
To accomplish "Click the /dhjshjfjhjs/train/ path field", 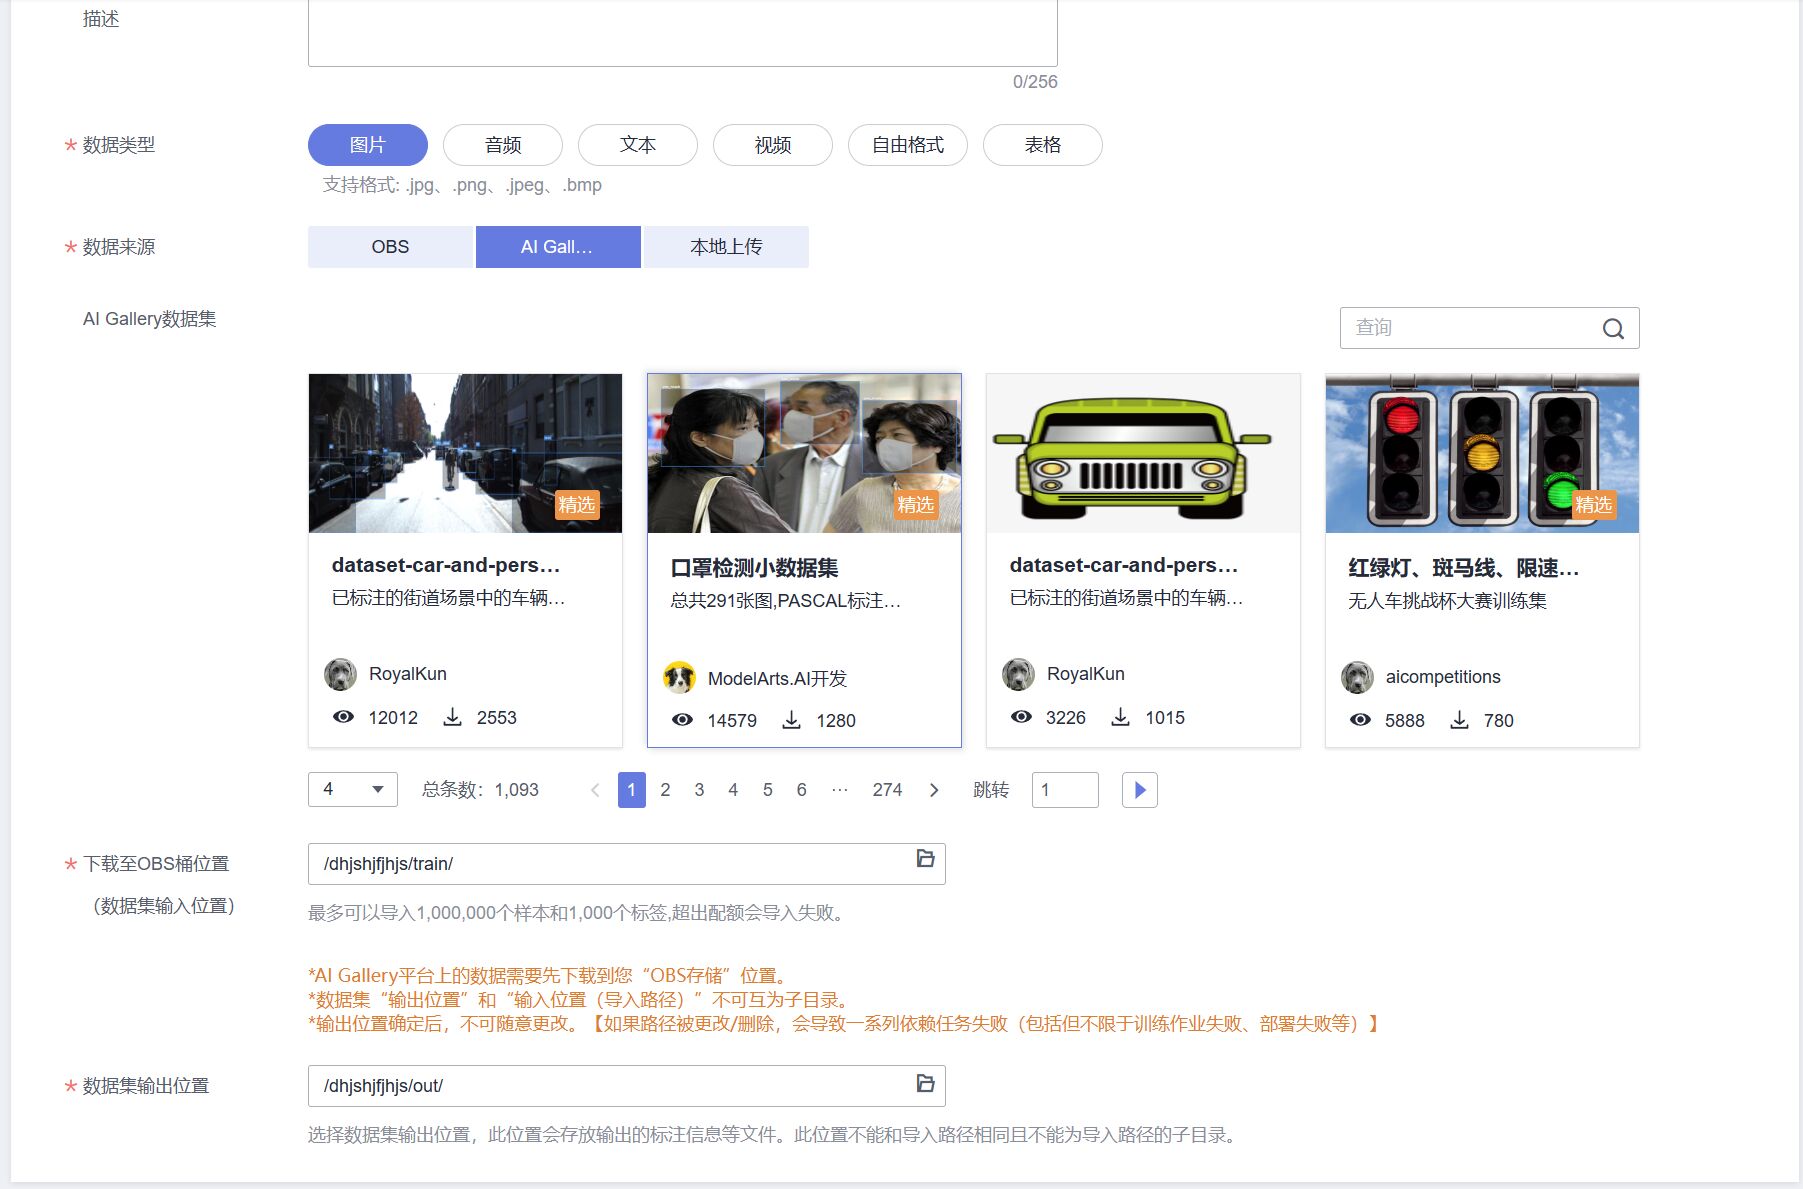I will (627, 864).
